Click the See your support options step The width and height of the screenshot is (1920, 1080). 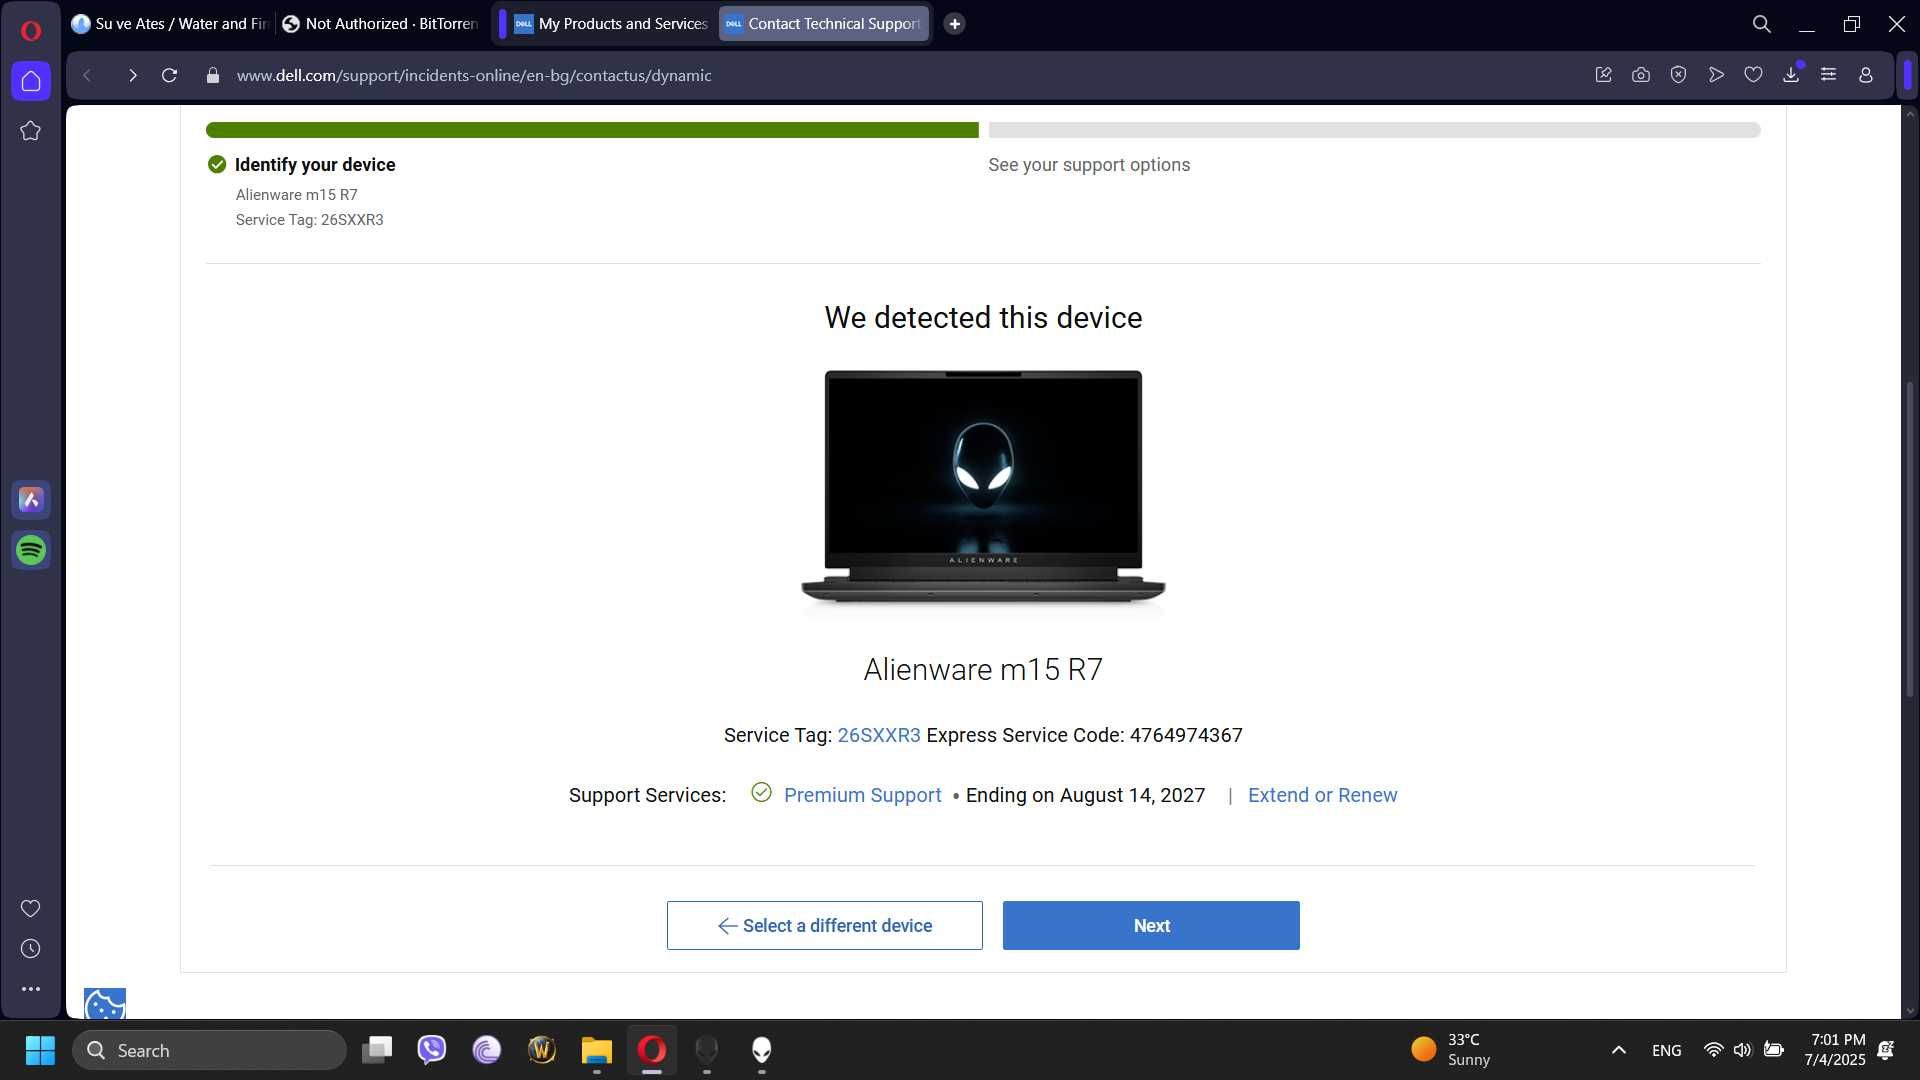[1089, 165]
